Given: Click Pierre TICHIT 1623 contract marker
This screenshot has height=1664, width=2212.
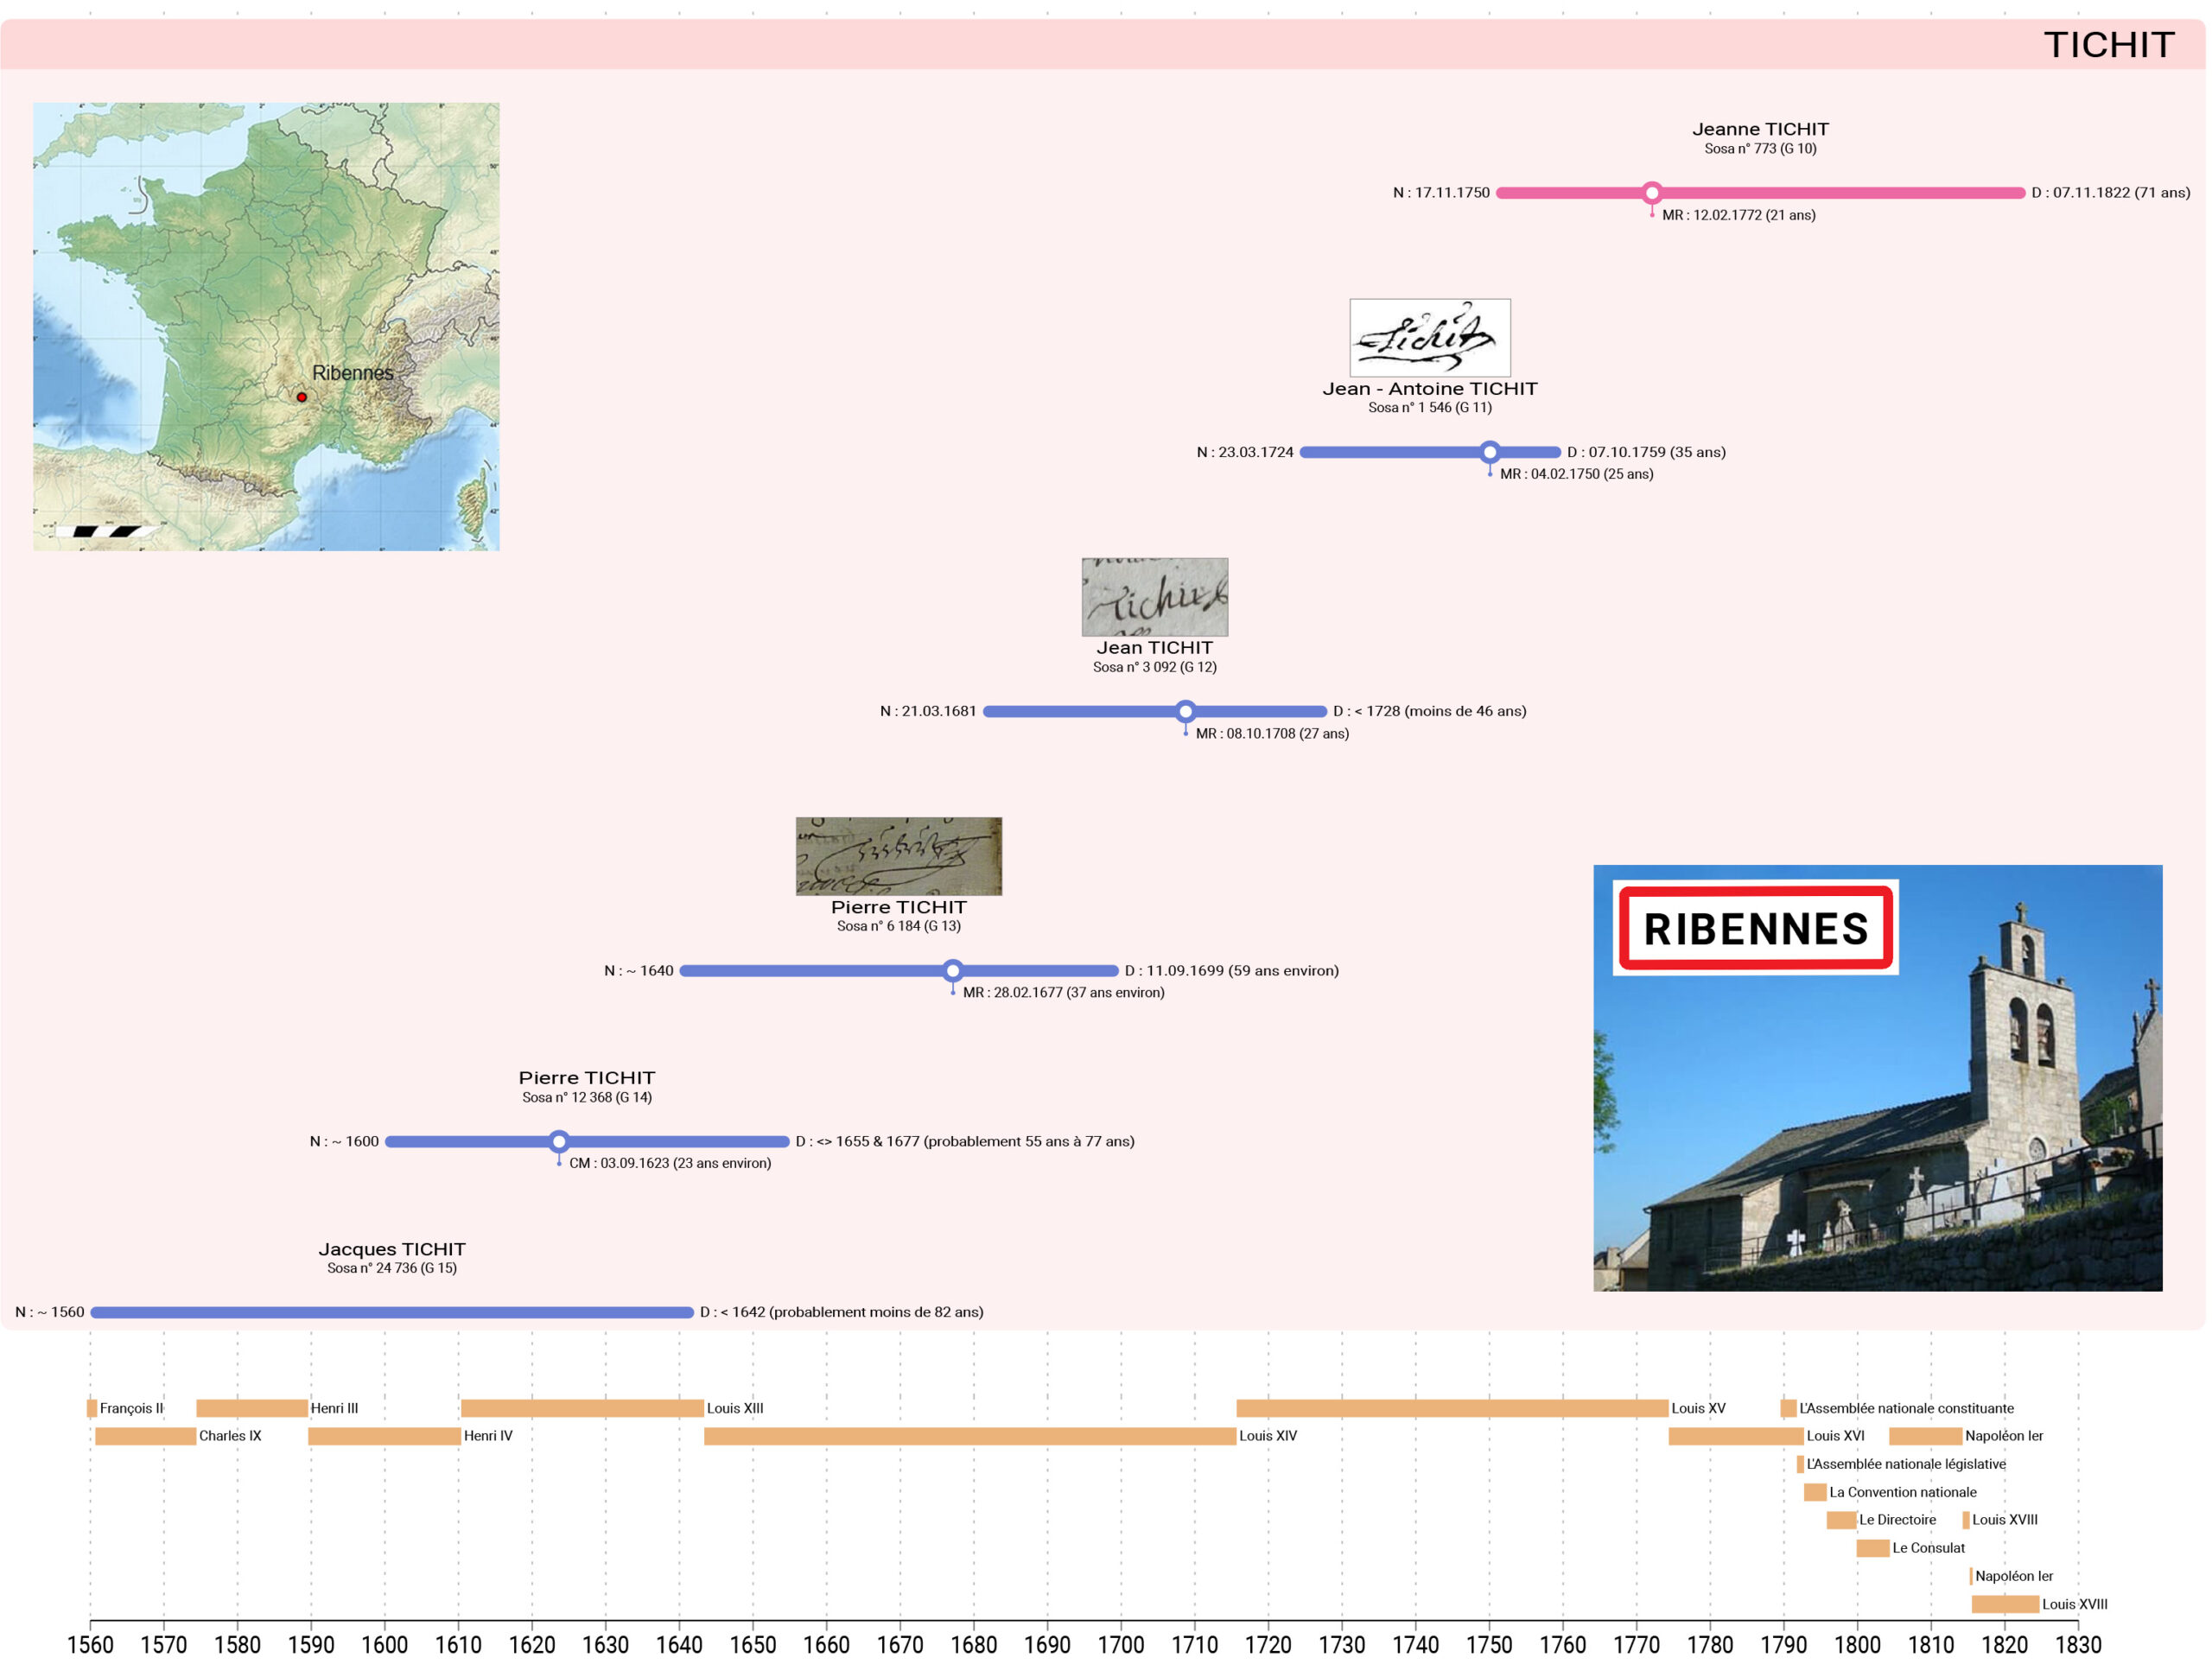Looking at the screenshot, I should tap(559, 1141).
